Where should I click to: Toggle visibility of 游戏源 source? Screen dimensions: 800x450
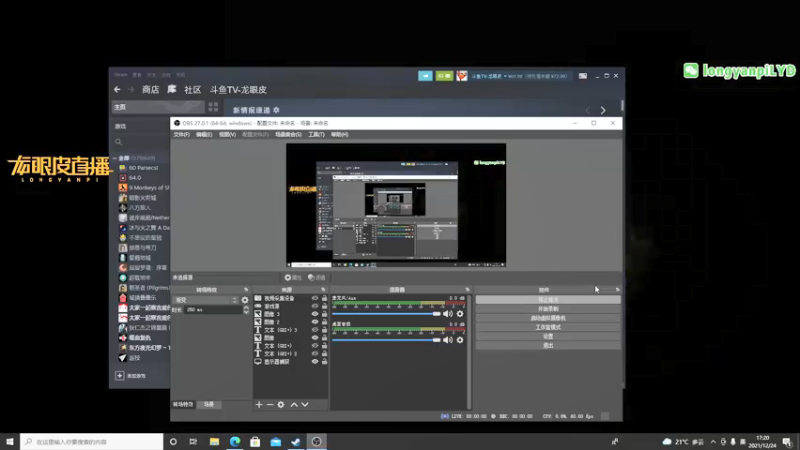pyautogui.click(x=315, y=306)
